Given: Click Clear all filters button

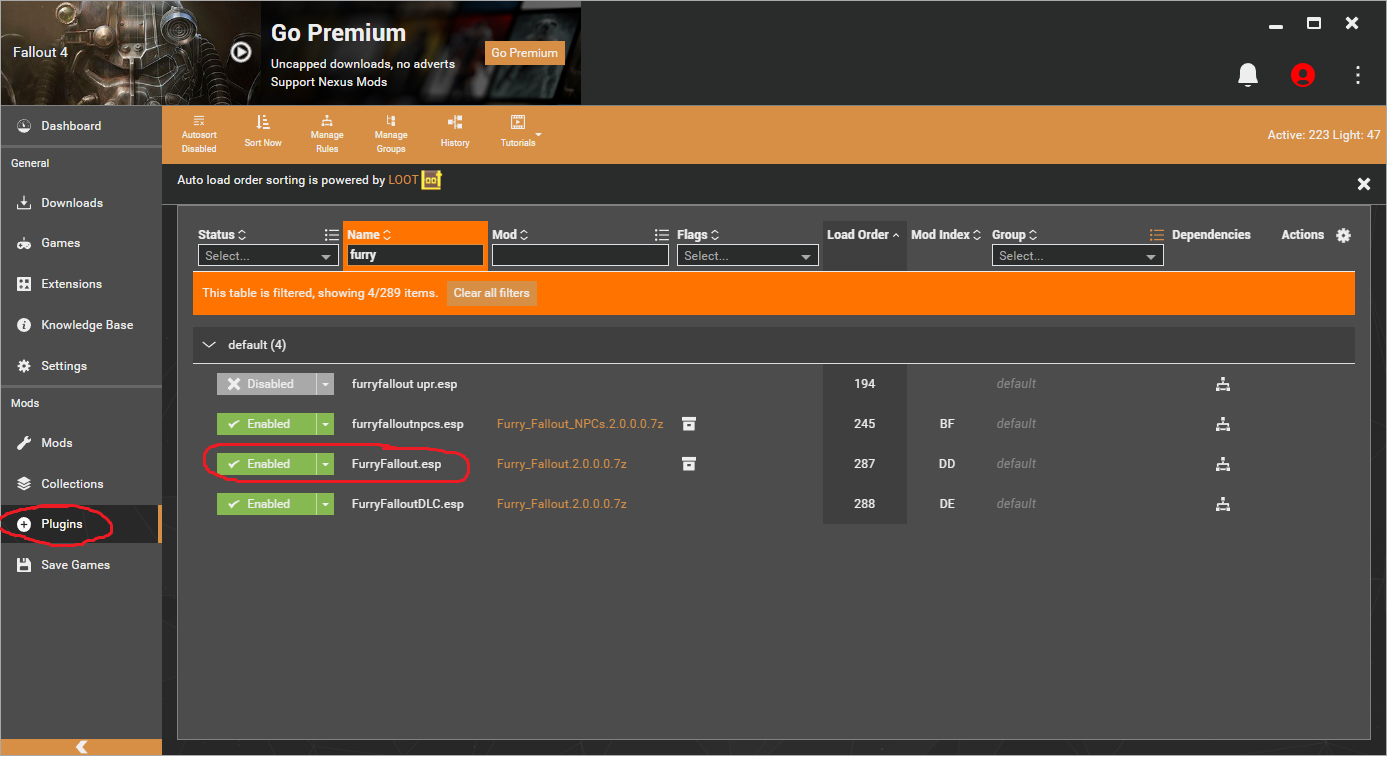Looking at the screenshot, I should pos(492,293).
